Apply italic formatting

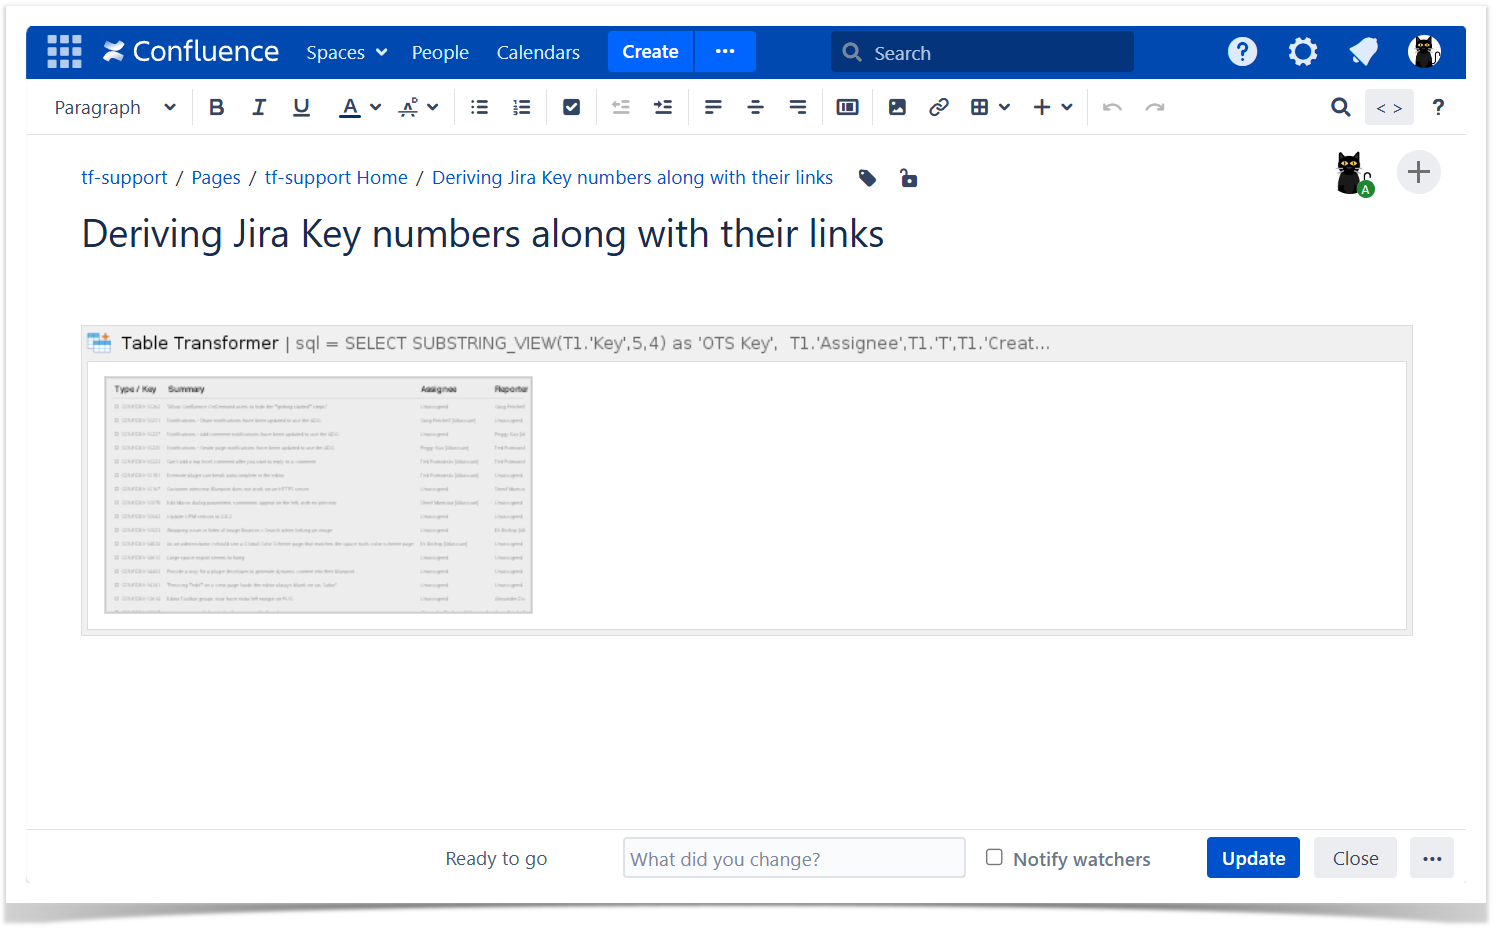point(259,107)
